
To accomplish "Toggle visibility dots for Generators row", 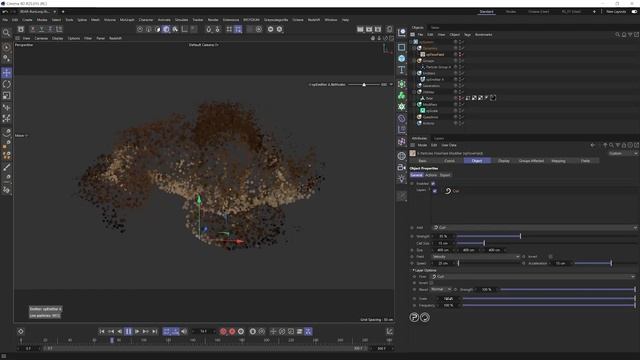I will (x=460, y=86).
